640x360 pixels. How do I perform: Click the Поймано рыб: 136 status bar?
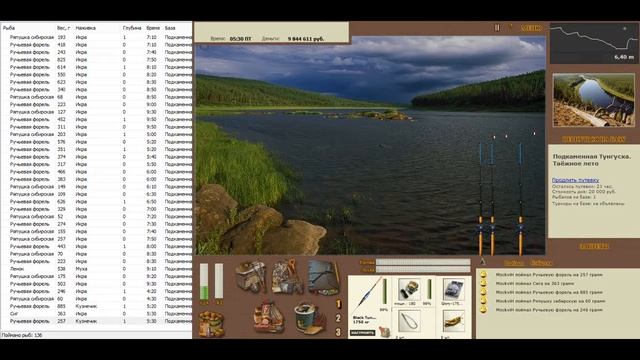coord(96,335)
